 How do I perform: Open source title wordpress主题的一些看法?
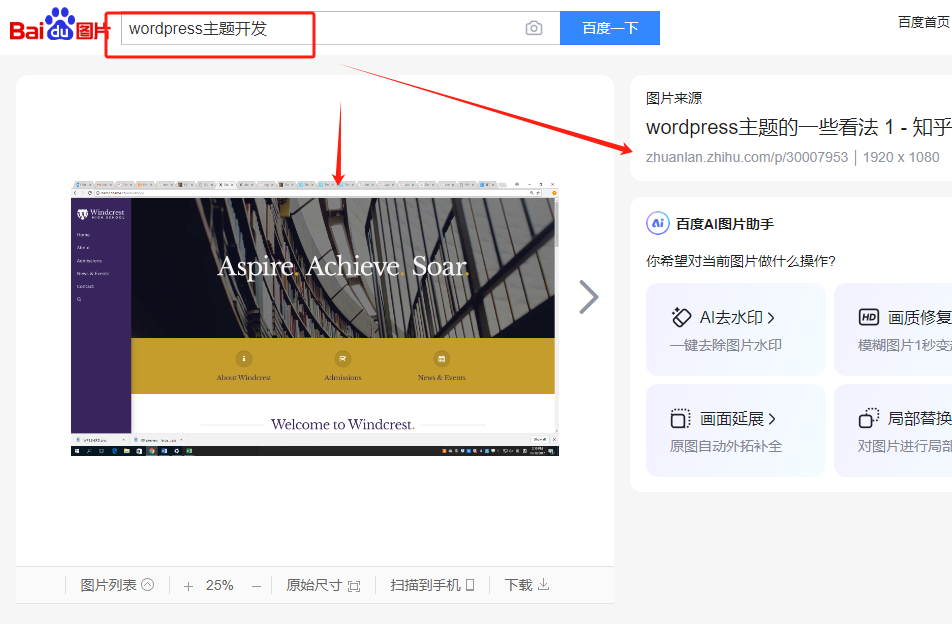[798, 127]
